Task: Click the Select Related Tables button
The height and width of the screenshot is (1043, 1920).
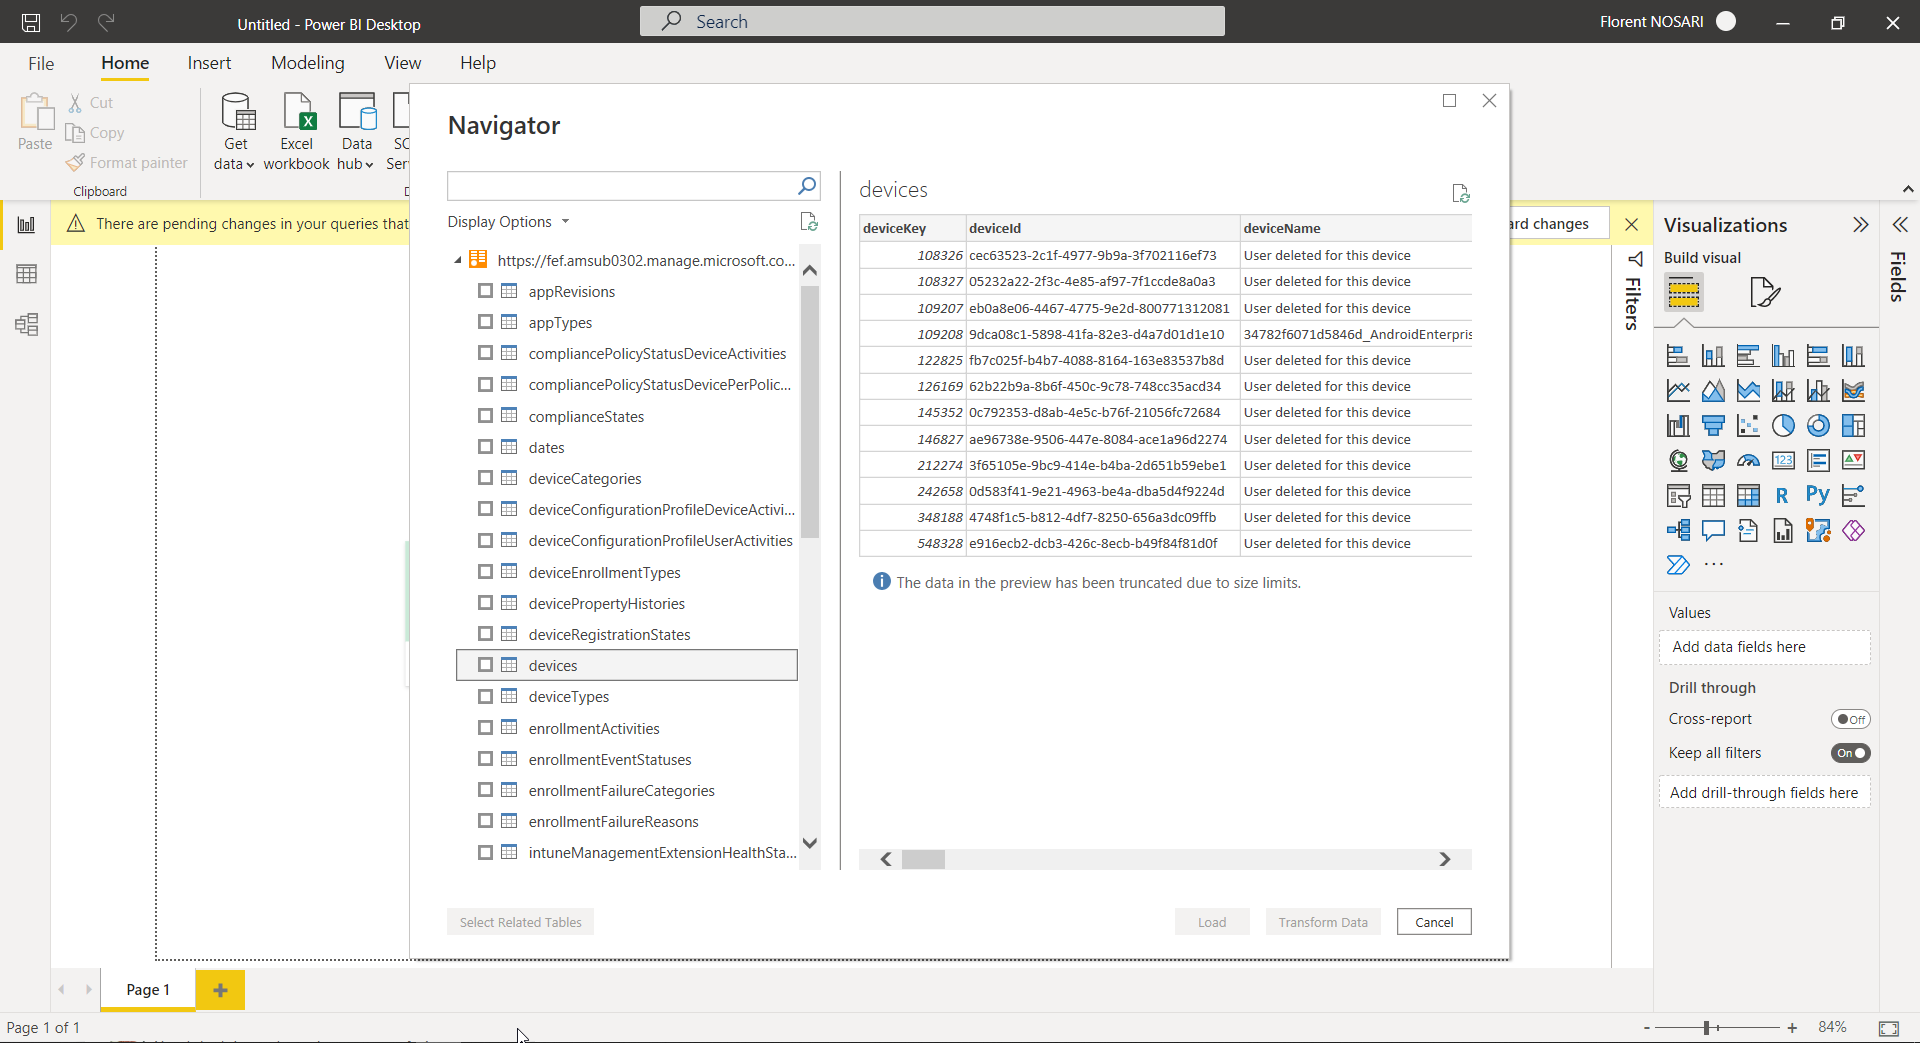Action: coord(519,921)
